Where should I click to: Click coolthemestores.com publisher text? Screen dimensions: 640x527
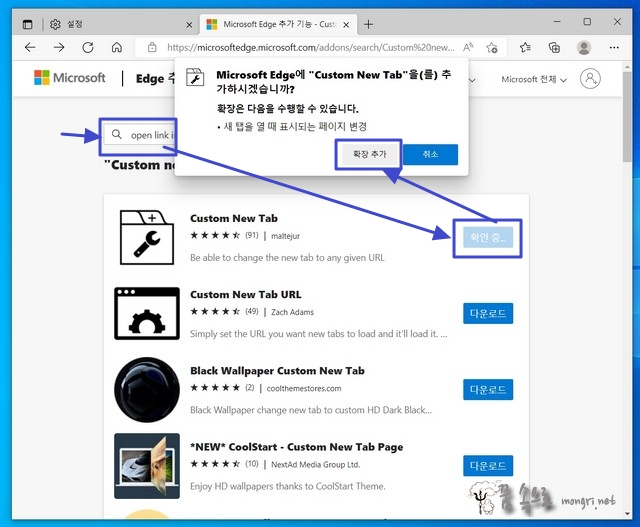coord(304,389)
